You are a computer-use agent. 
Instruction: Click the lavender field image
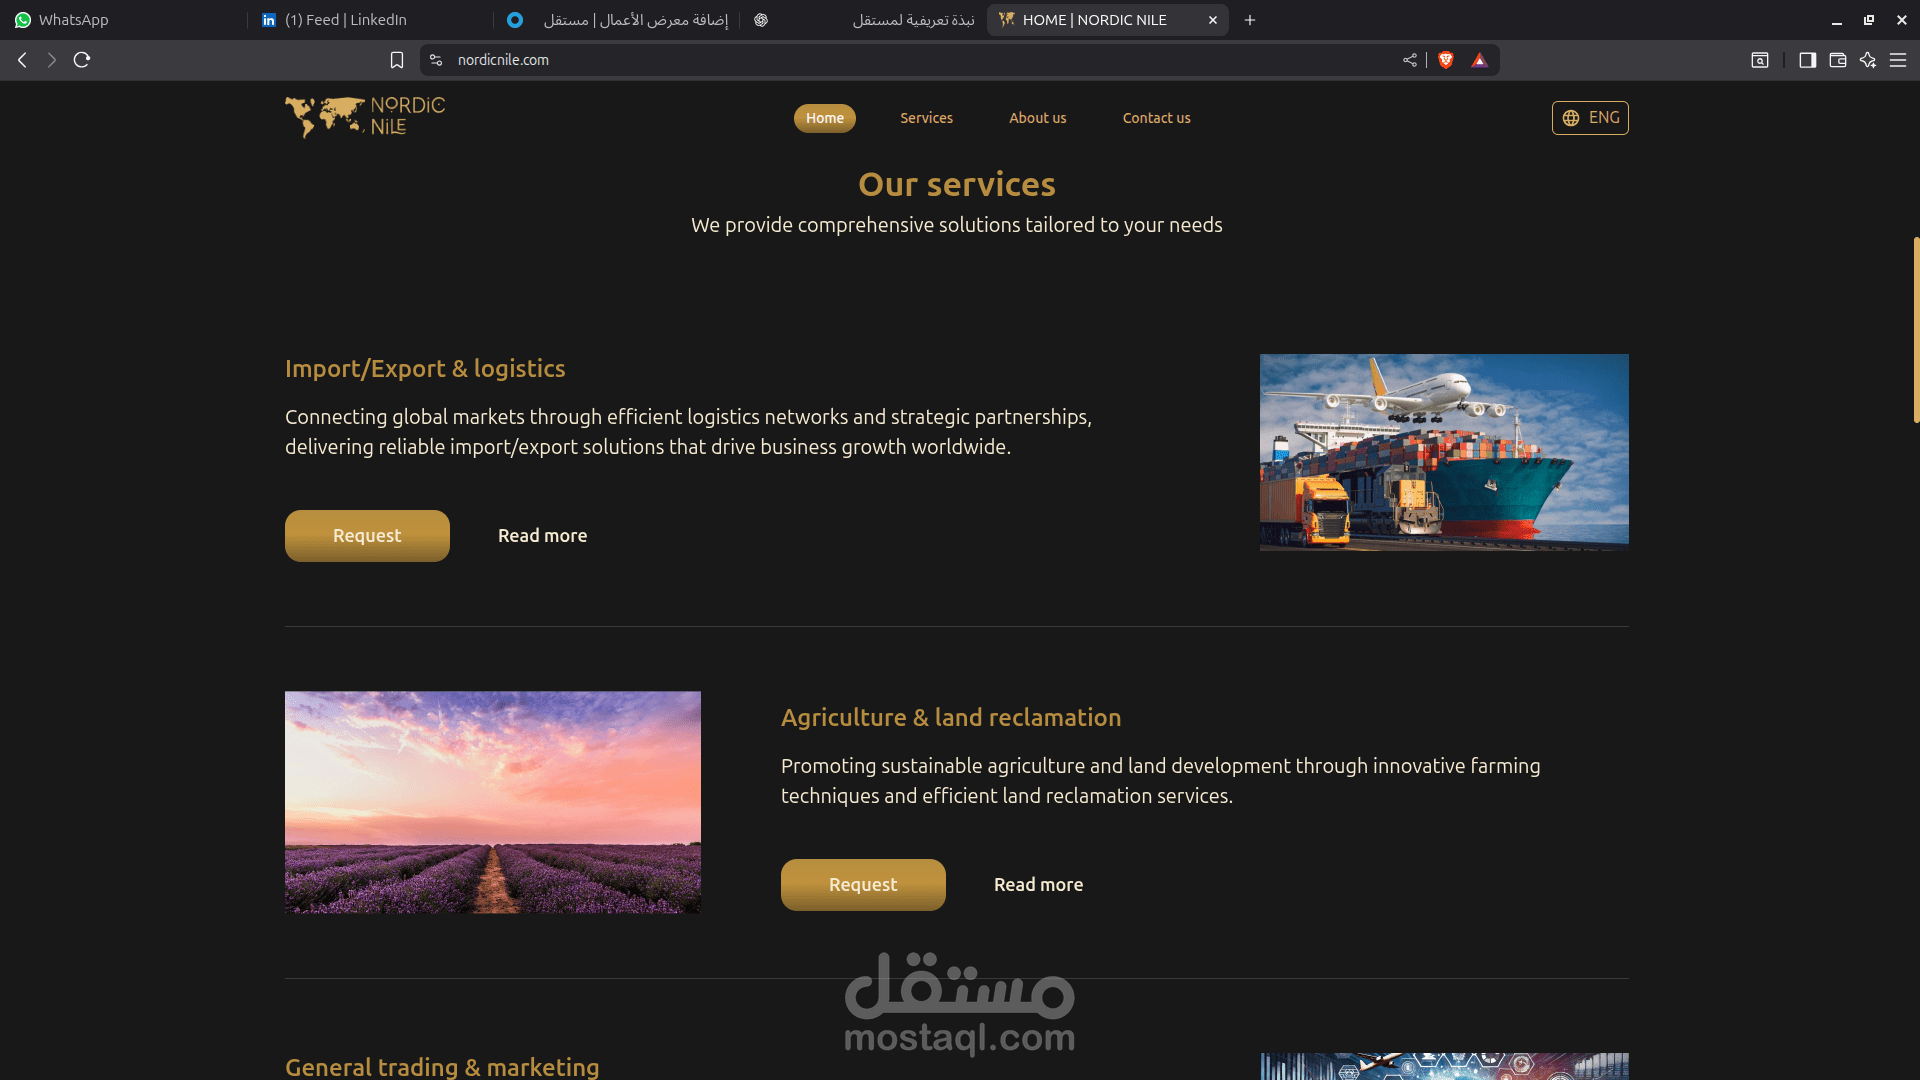pos(493,802)
